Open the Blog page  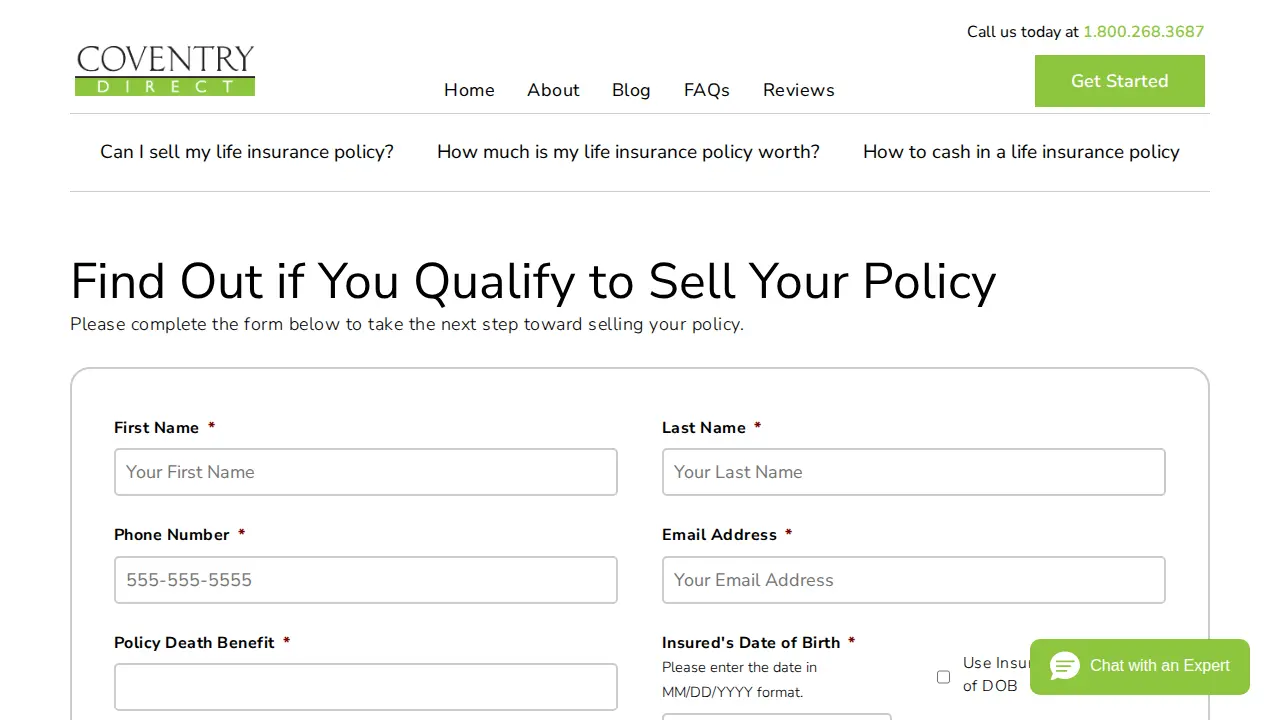(x=631, y=90)
